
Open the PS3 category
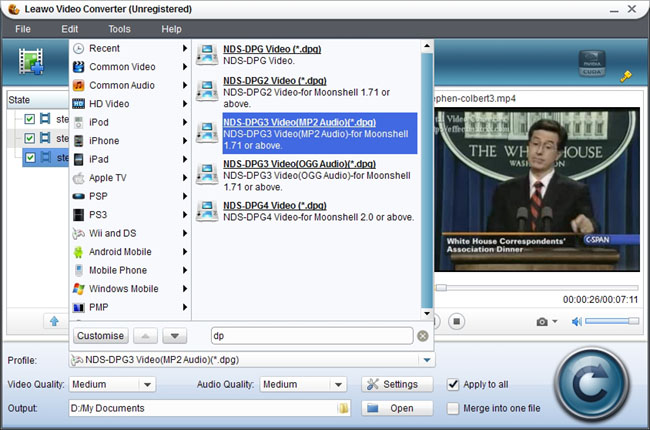(x=130, y=215)
